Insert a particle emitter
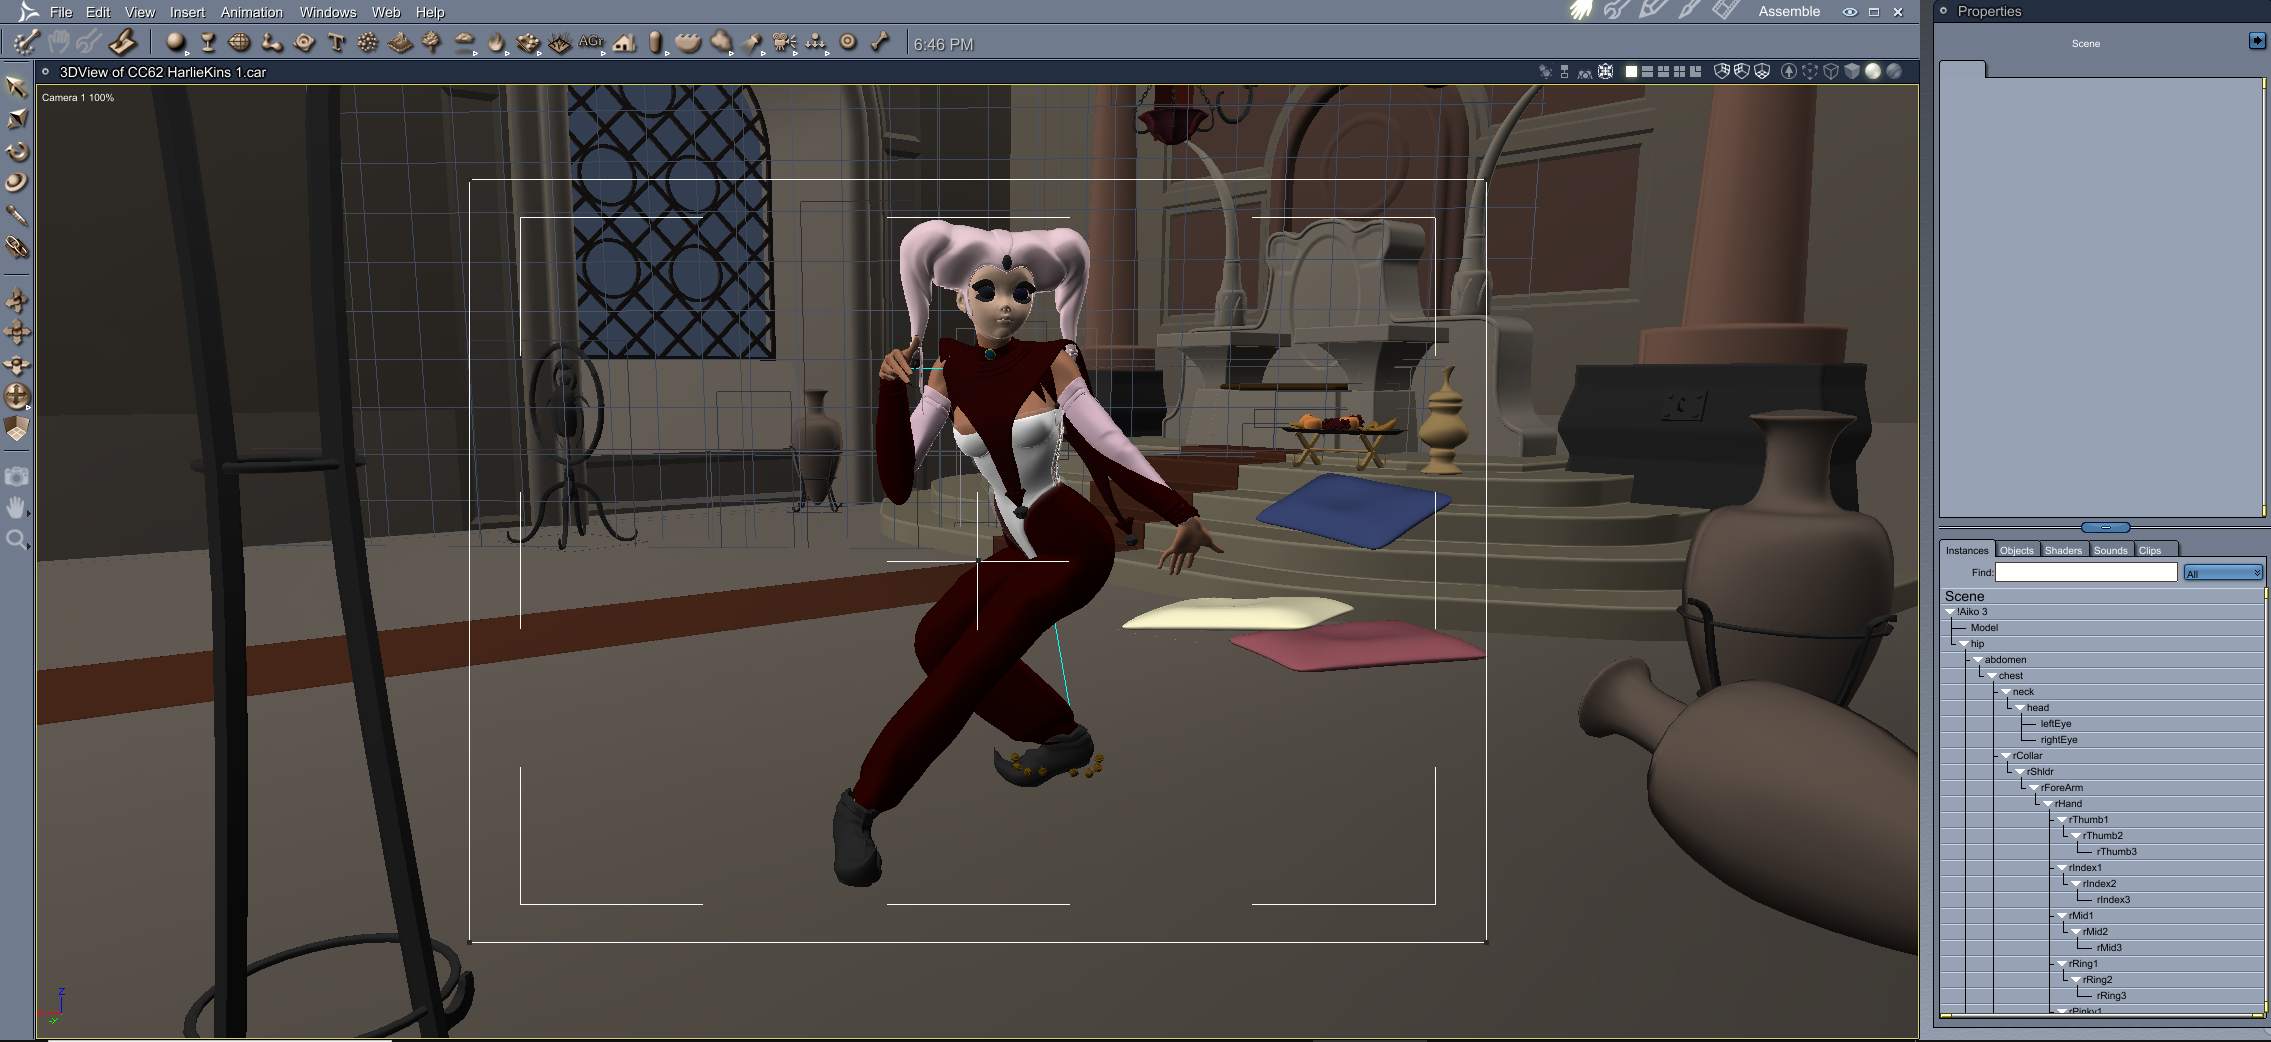 click(368, 42)
